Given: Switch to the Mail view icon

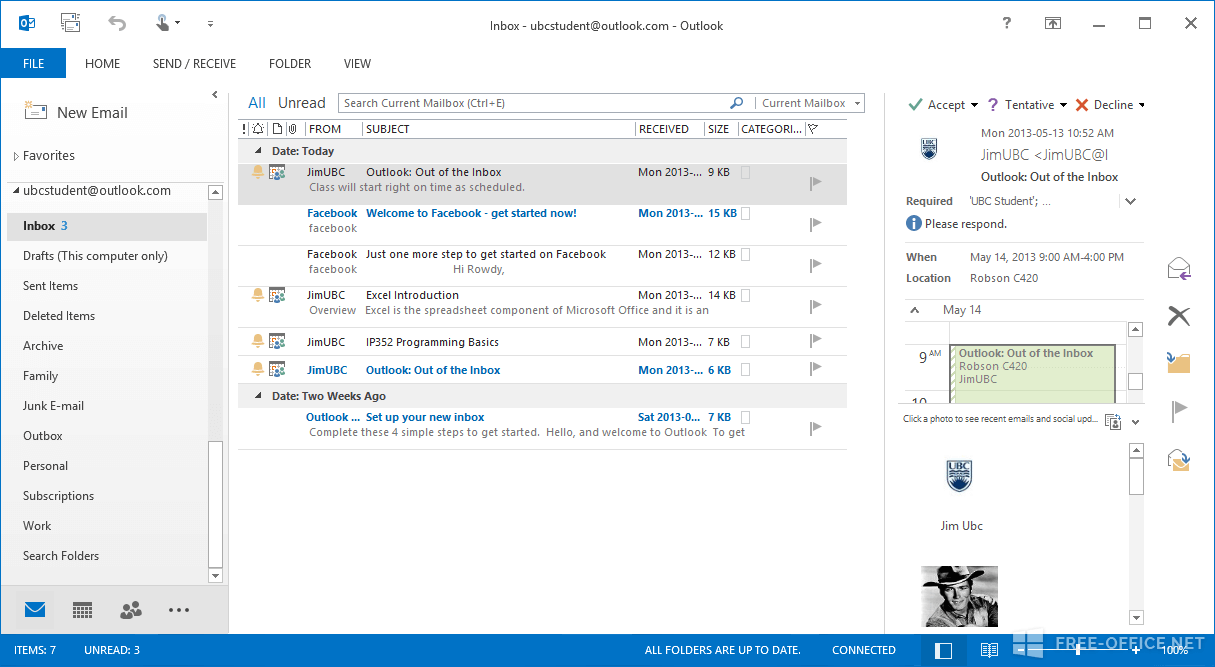Looking at the screenshot, I should point(35,610).
